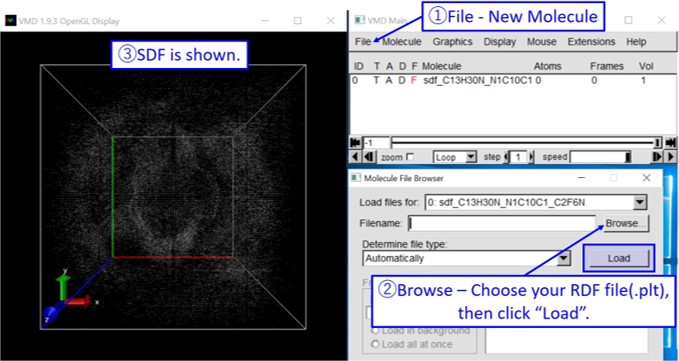
Task: Jump to the last animation frame
Action: [x=671, y=143]
